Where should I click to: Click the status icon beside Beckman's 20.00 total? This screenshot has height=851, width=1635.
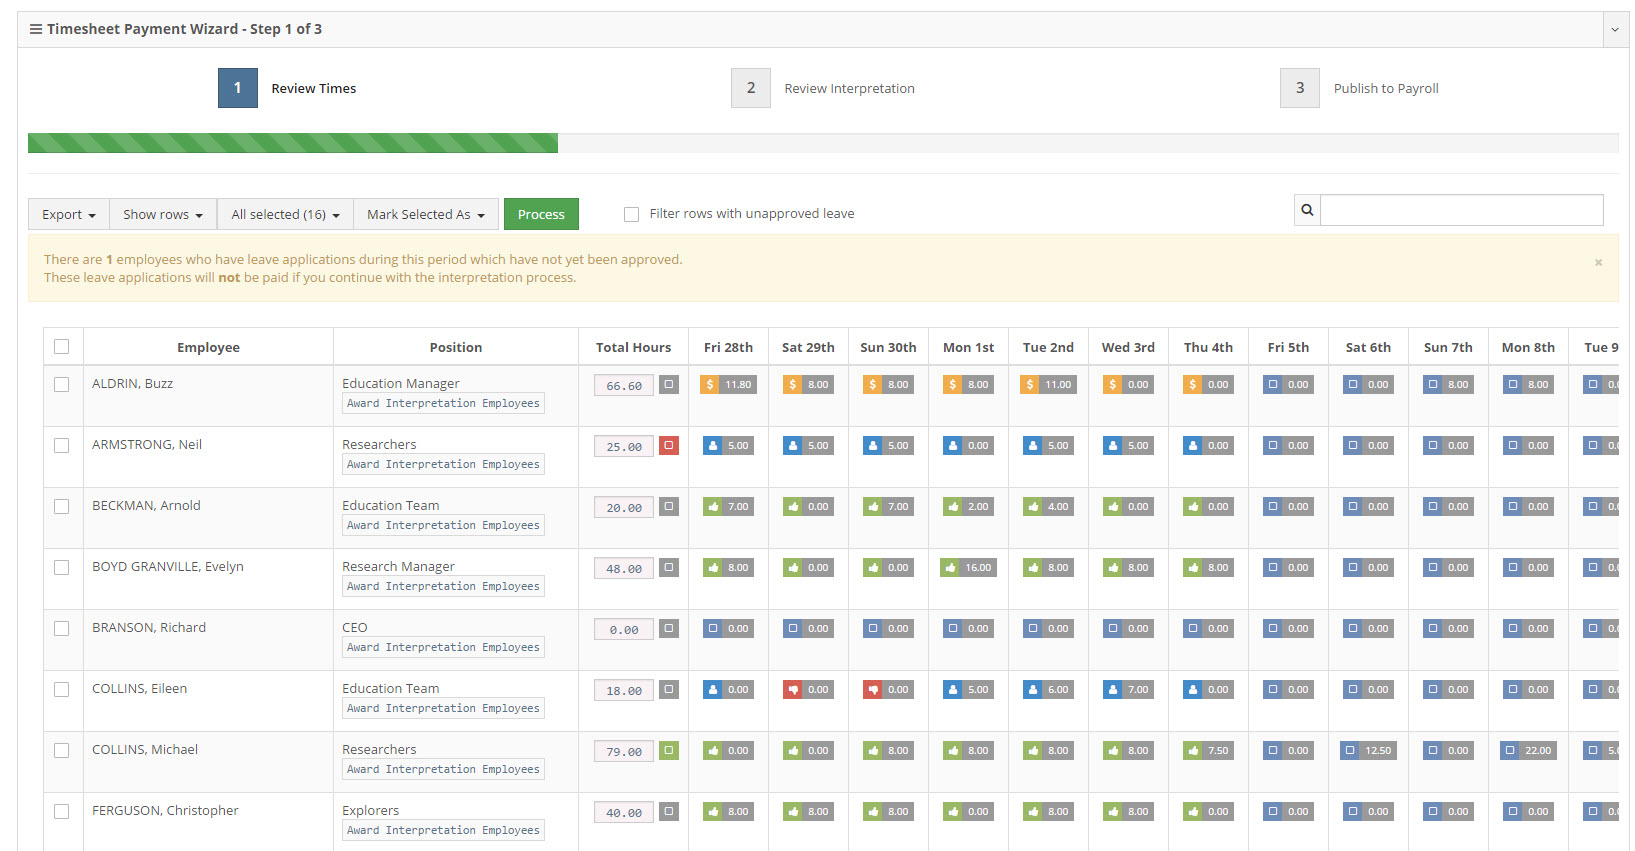[669, 506]
